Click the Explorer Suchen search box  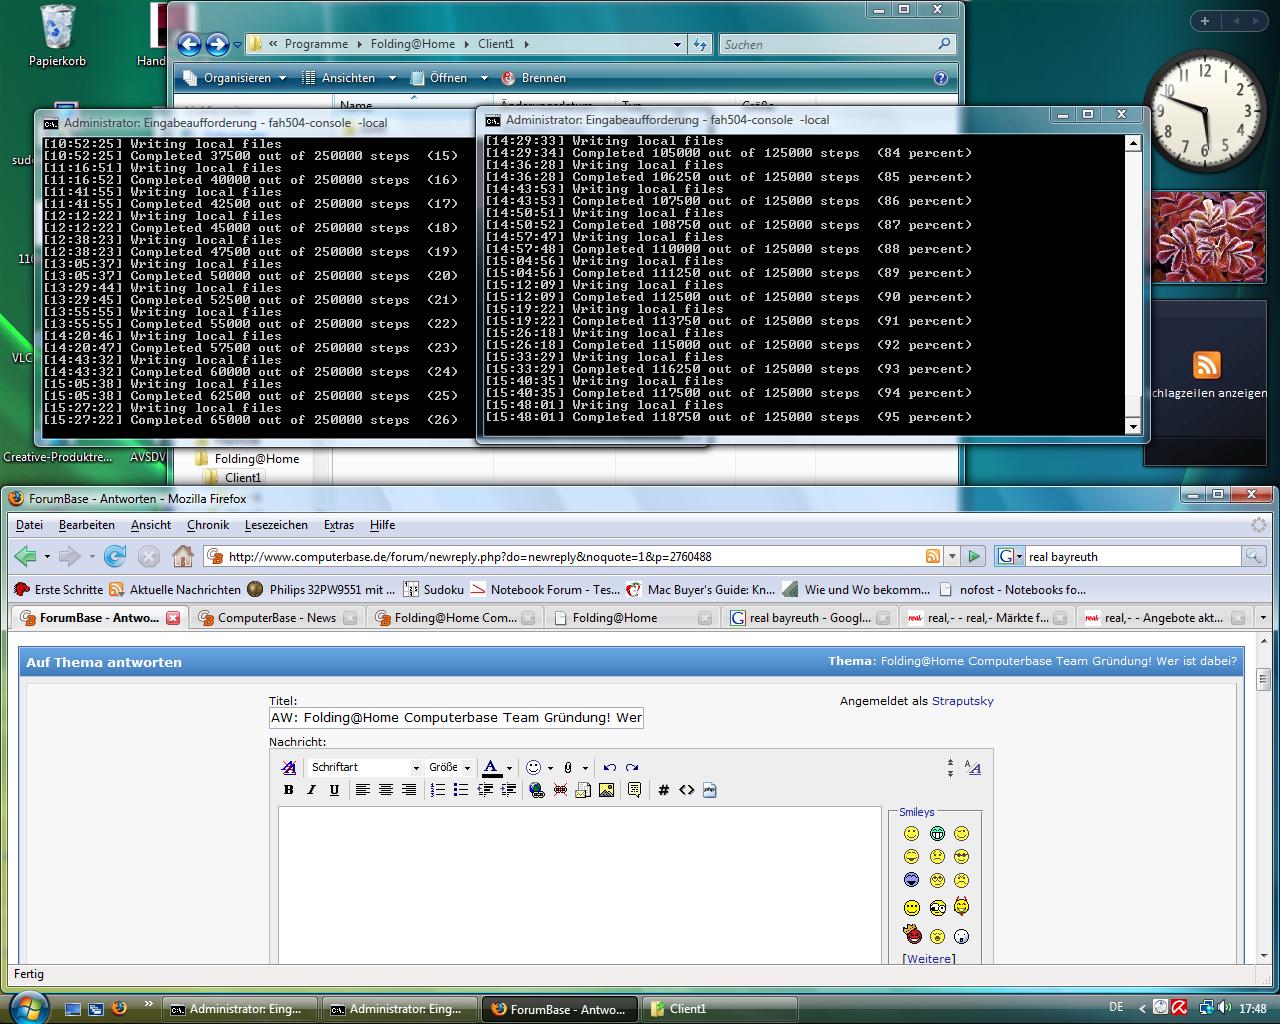836,44
